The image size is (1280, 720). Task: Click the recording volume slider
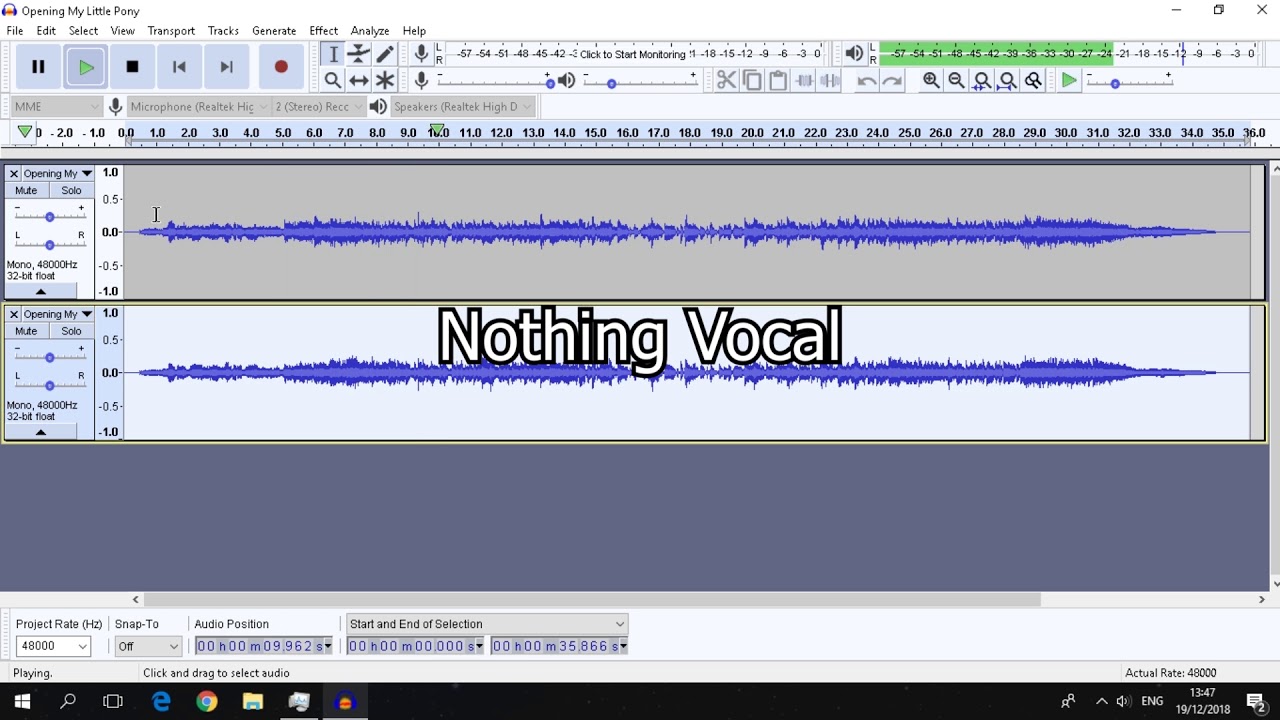click(x=494, y=81)
